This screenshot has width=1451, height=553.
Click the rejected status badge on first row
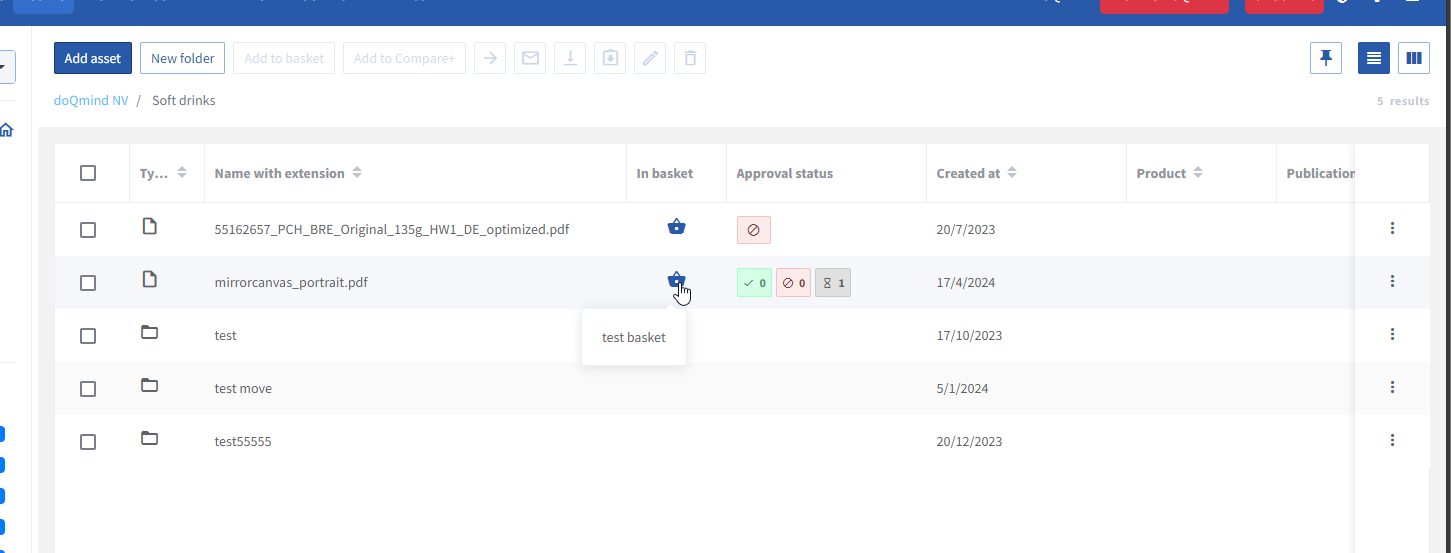click(753, 230)
